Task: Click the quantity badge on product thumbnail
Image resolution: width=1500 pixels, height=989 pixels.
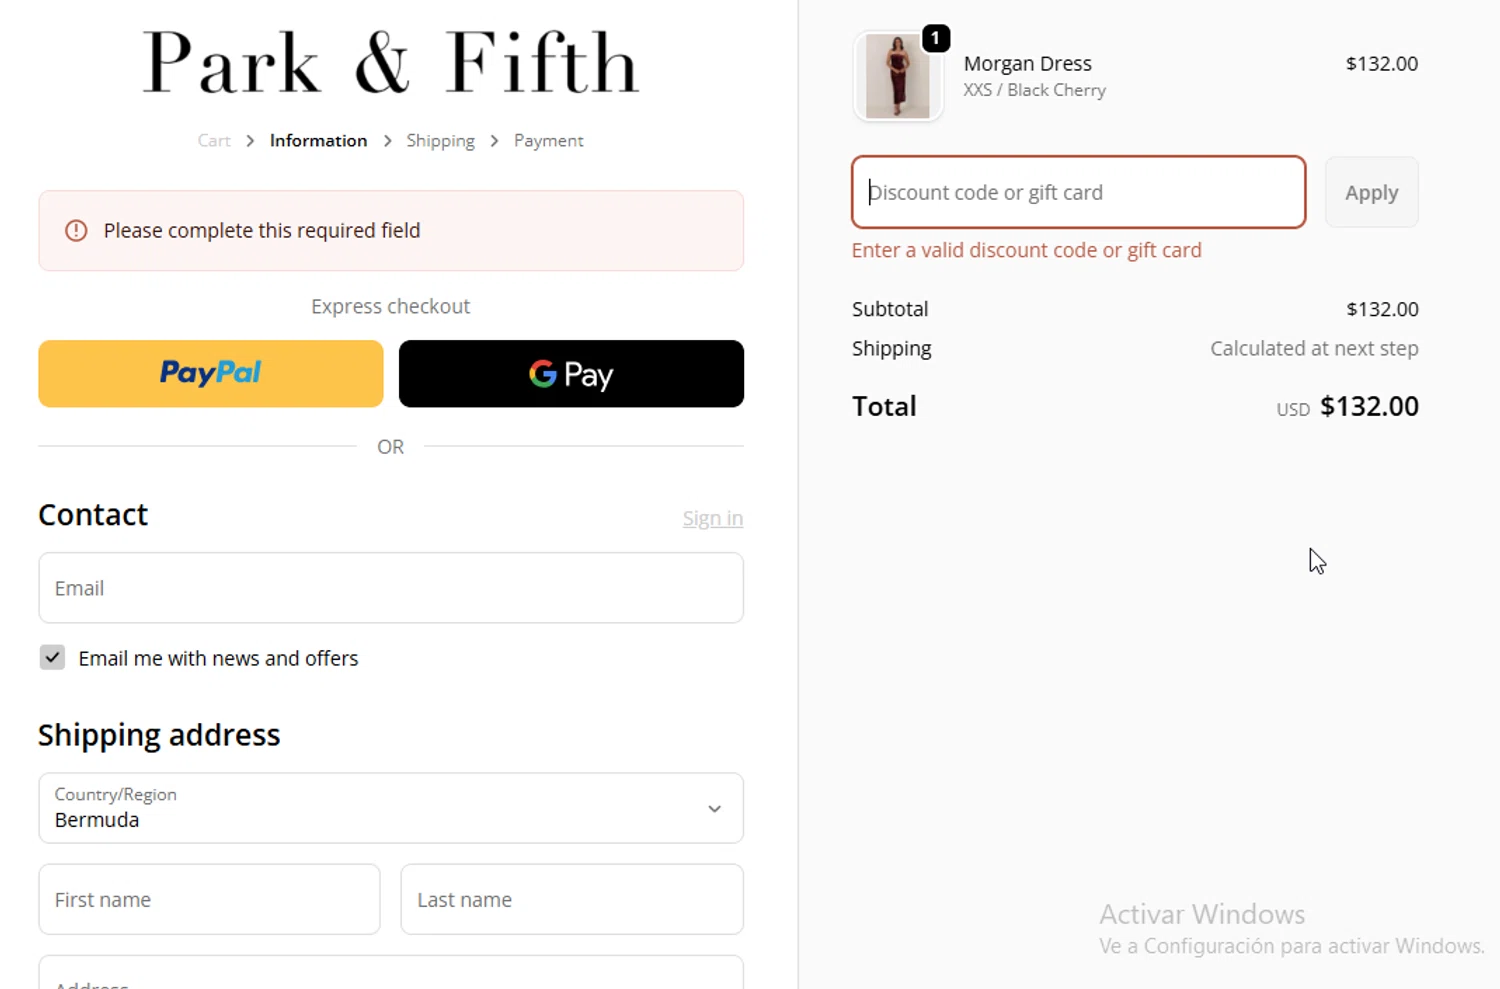Action: click(x=935, y=38)
